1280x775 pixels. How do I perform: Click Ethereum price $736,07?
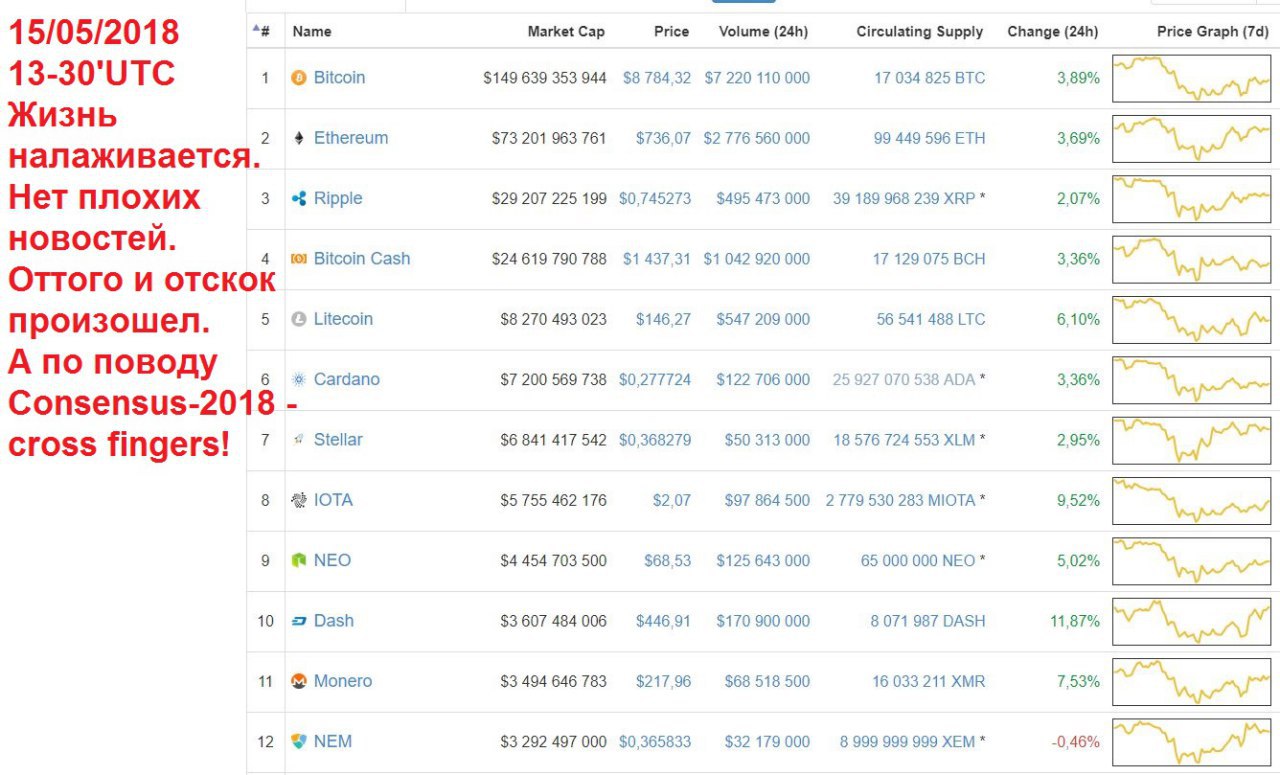point(663,138)
